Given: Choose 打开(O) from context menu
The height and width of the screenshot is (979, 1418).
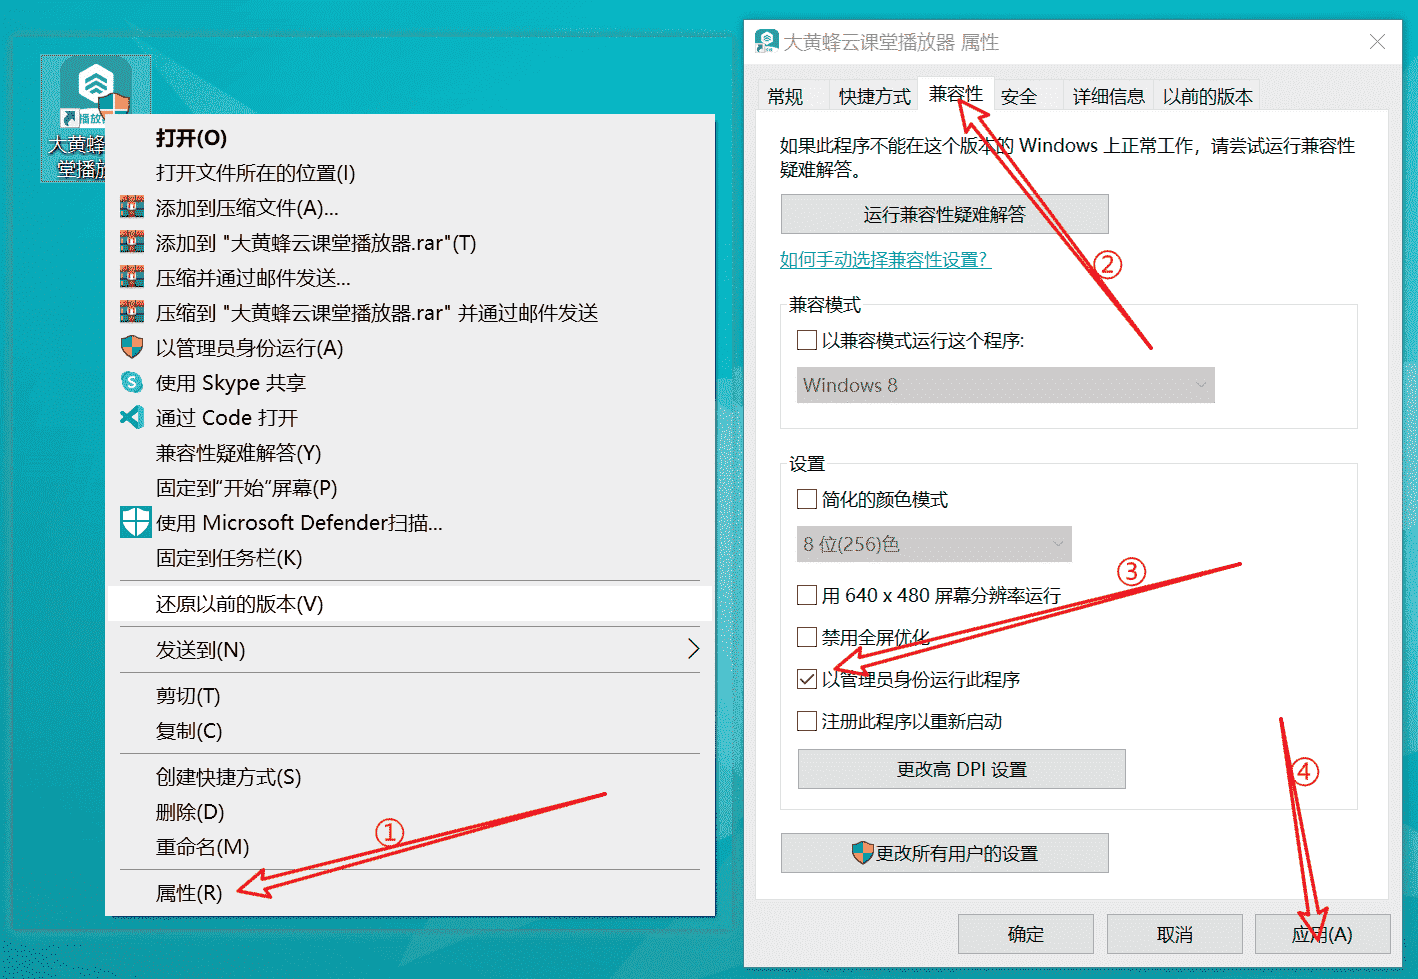Looking at the screenshot, I should point(410,138).
